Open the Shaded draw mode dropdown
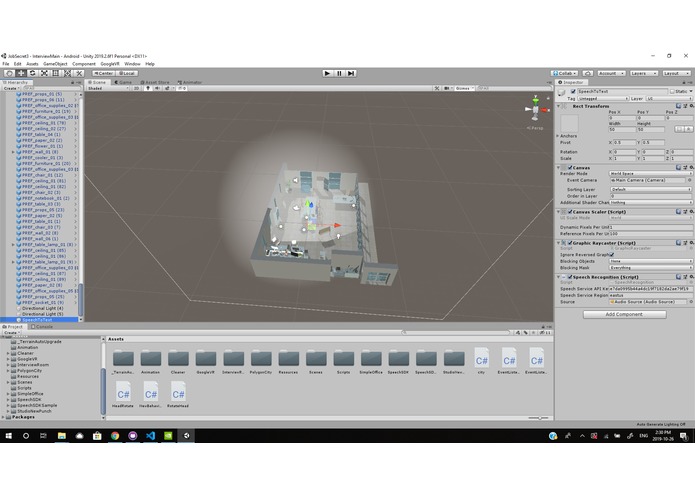695x494 pixels. [x=108, y=88]
